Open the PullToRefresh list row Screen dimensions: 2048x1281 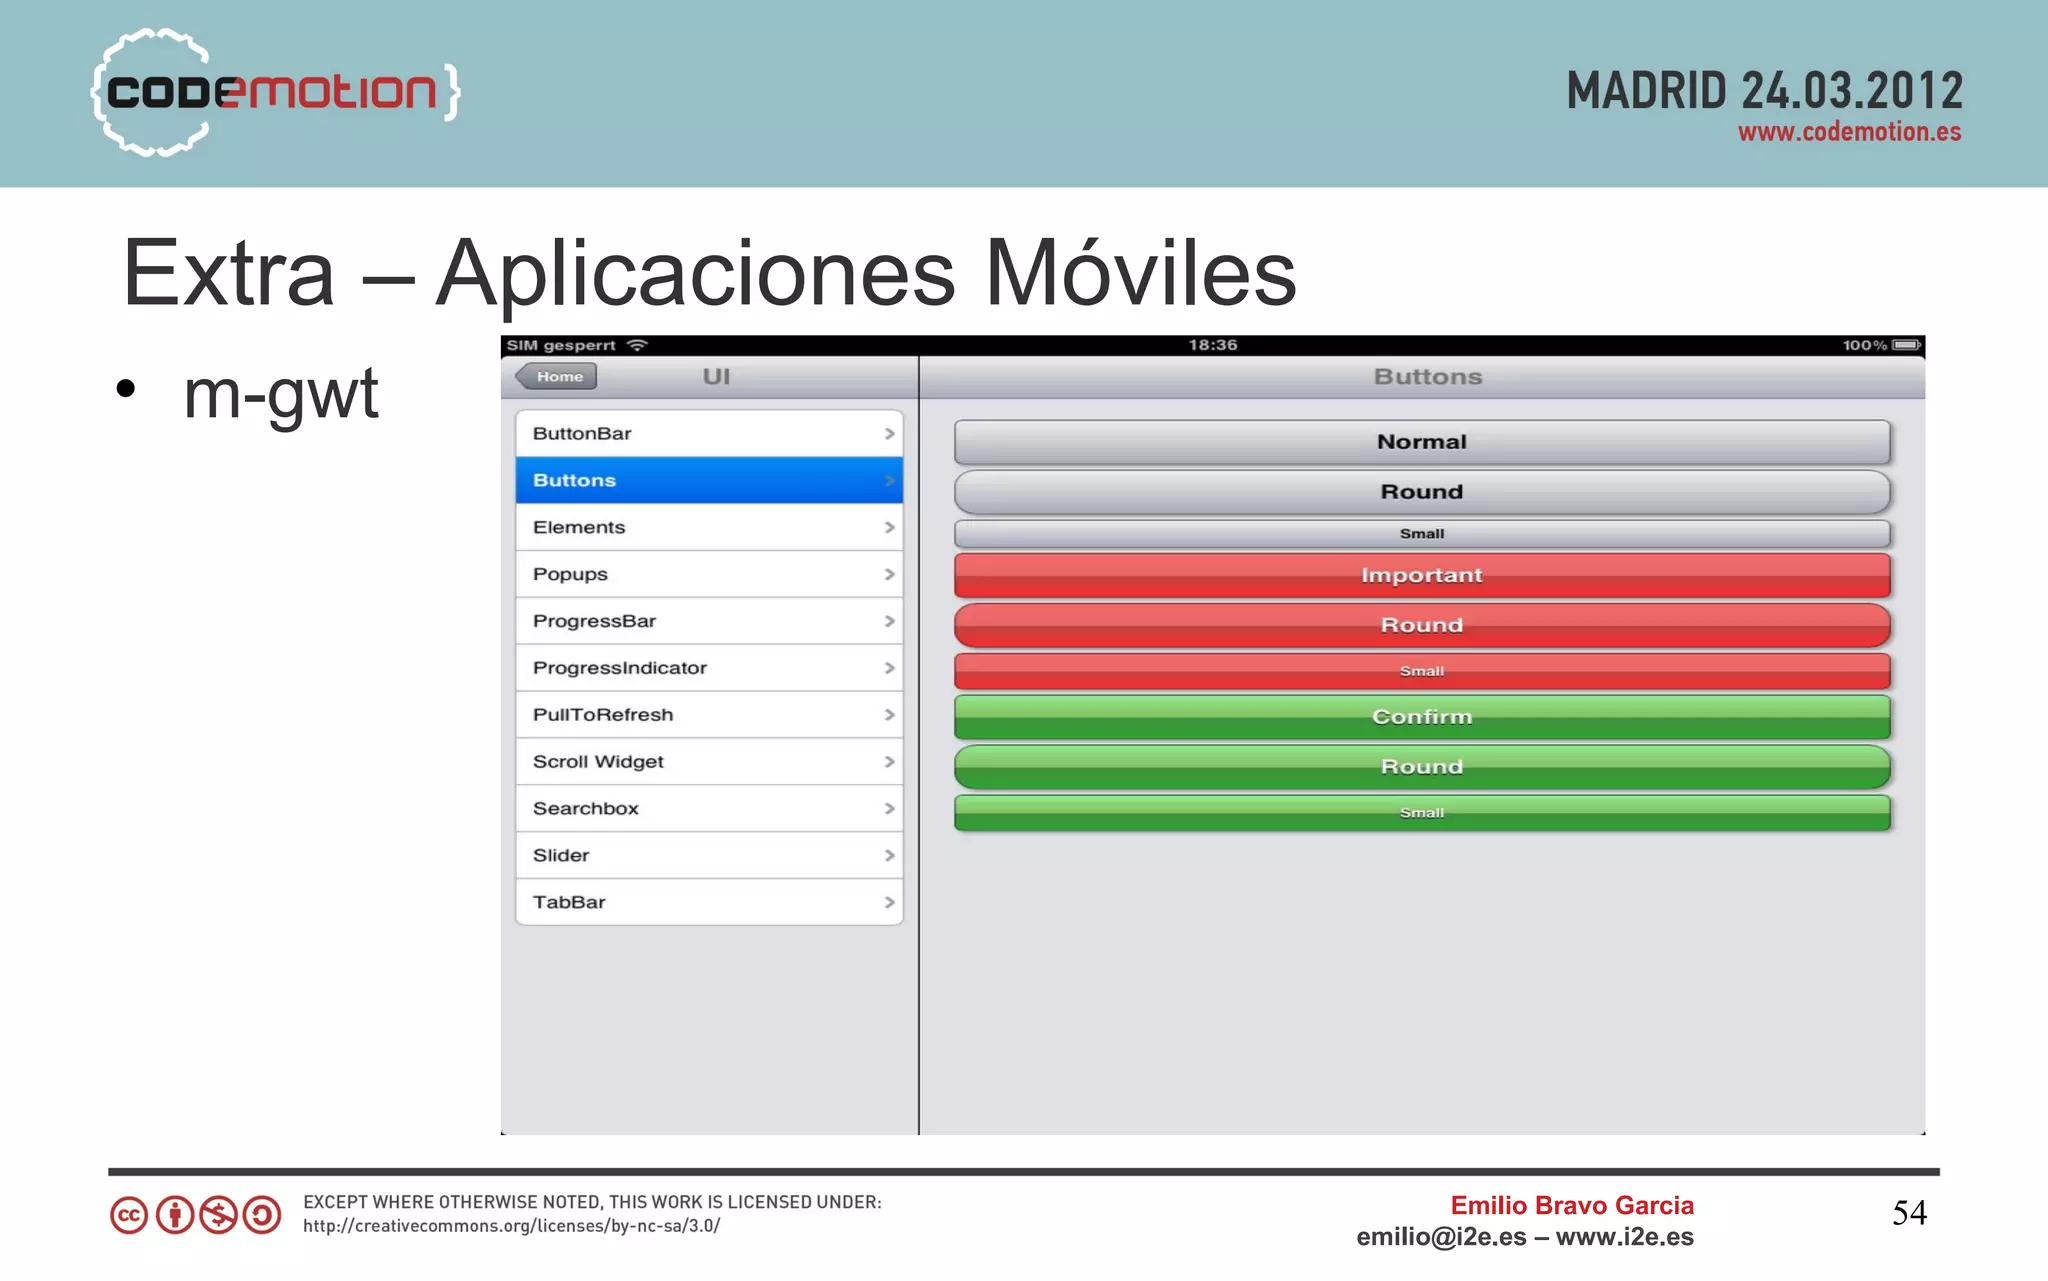tap(709, 715)
